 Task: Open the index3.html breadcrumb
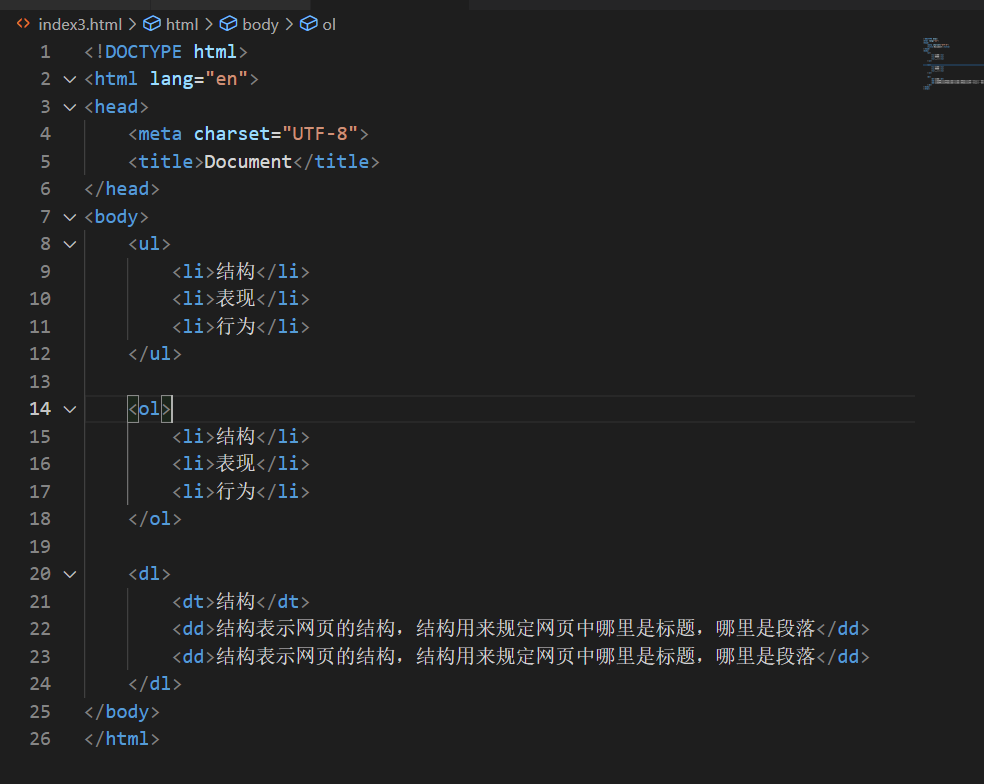pos(80,24)
